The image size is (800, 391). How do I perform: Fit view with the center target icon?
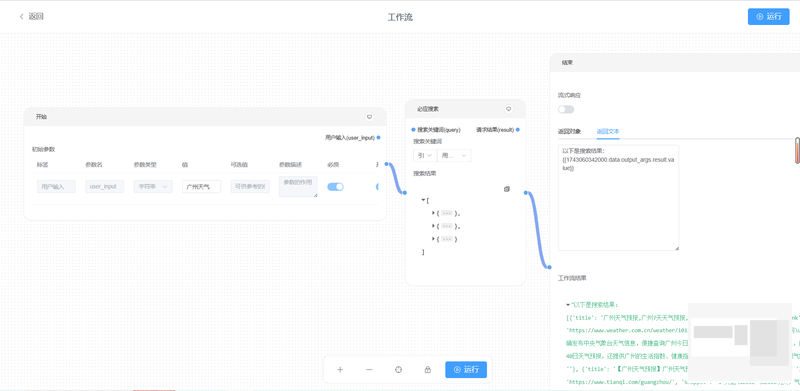tap(398, 370)
